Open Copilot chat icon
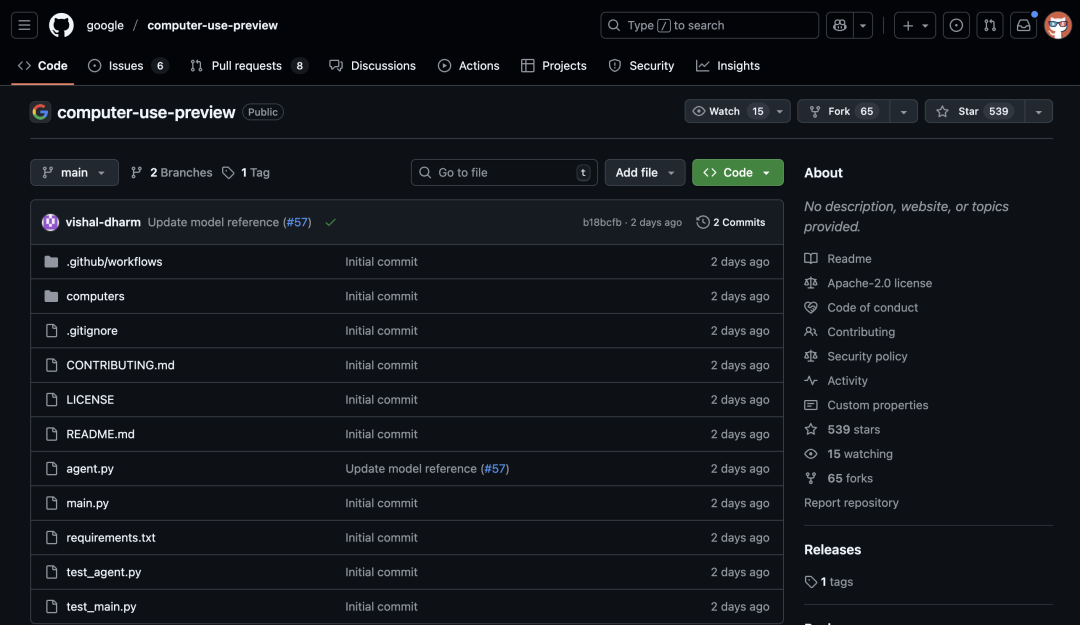This screenshot has height=625, width=1080. click(x=837, y=25)
